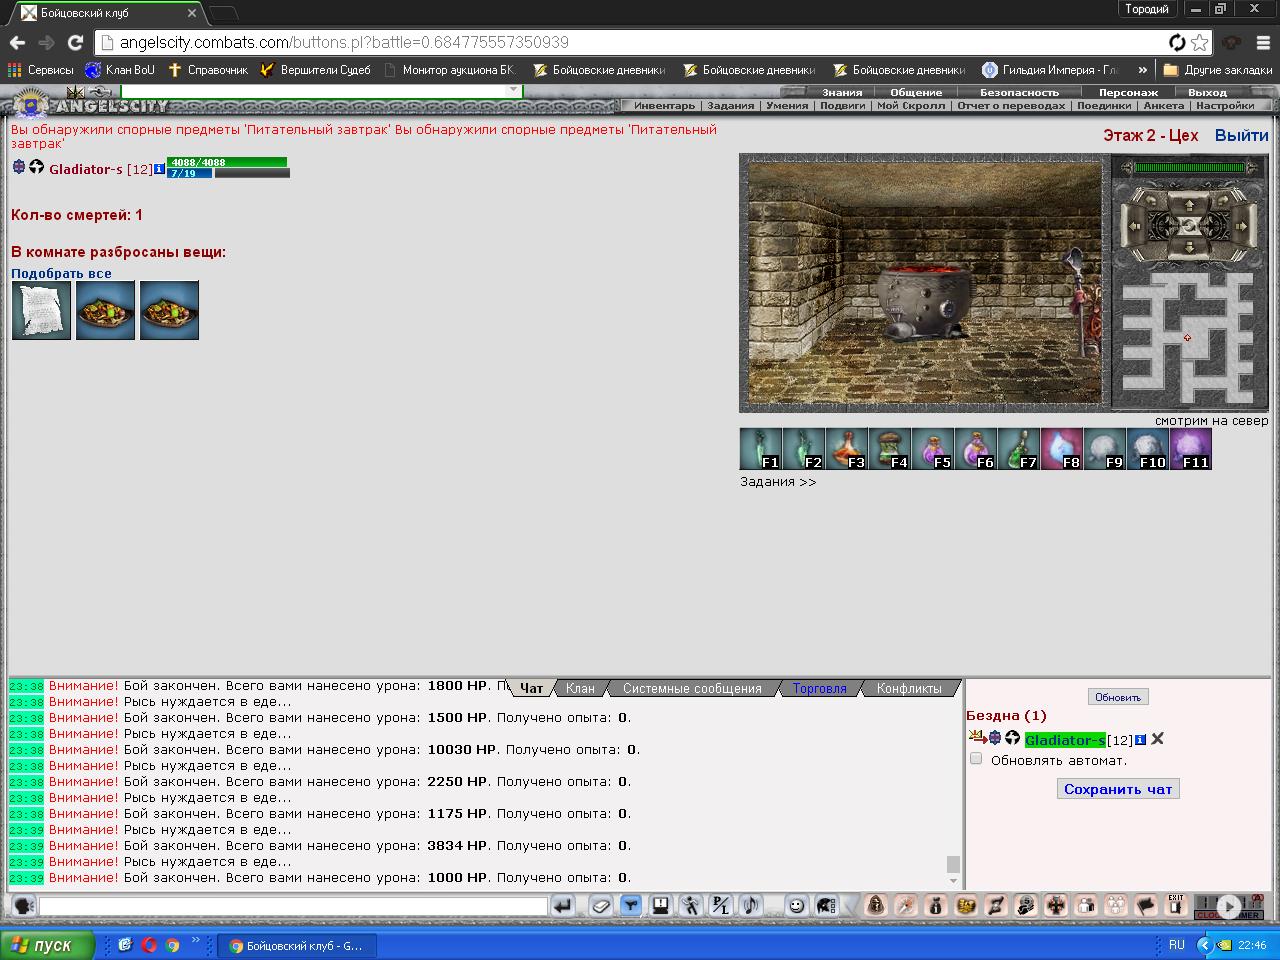This screenshot has height=960, width=1280.
Task: Switch to the Клан chat tab
Action: pos(580,688)
